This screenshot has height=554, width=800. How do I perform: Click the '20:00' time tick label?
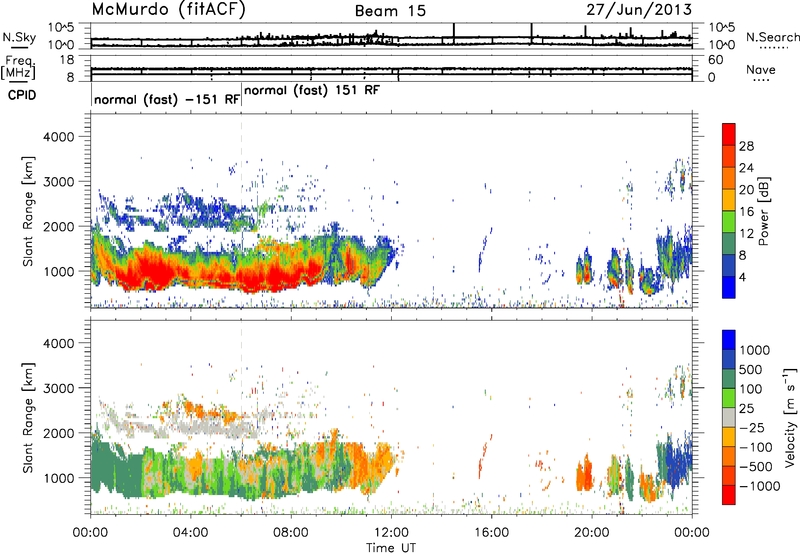pyautogui.click(x=591, y=533)
